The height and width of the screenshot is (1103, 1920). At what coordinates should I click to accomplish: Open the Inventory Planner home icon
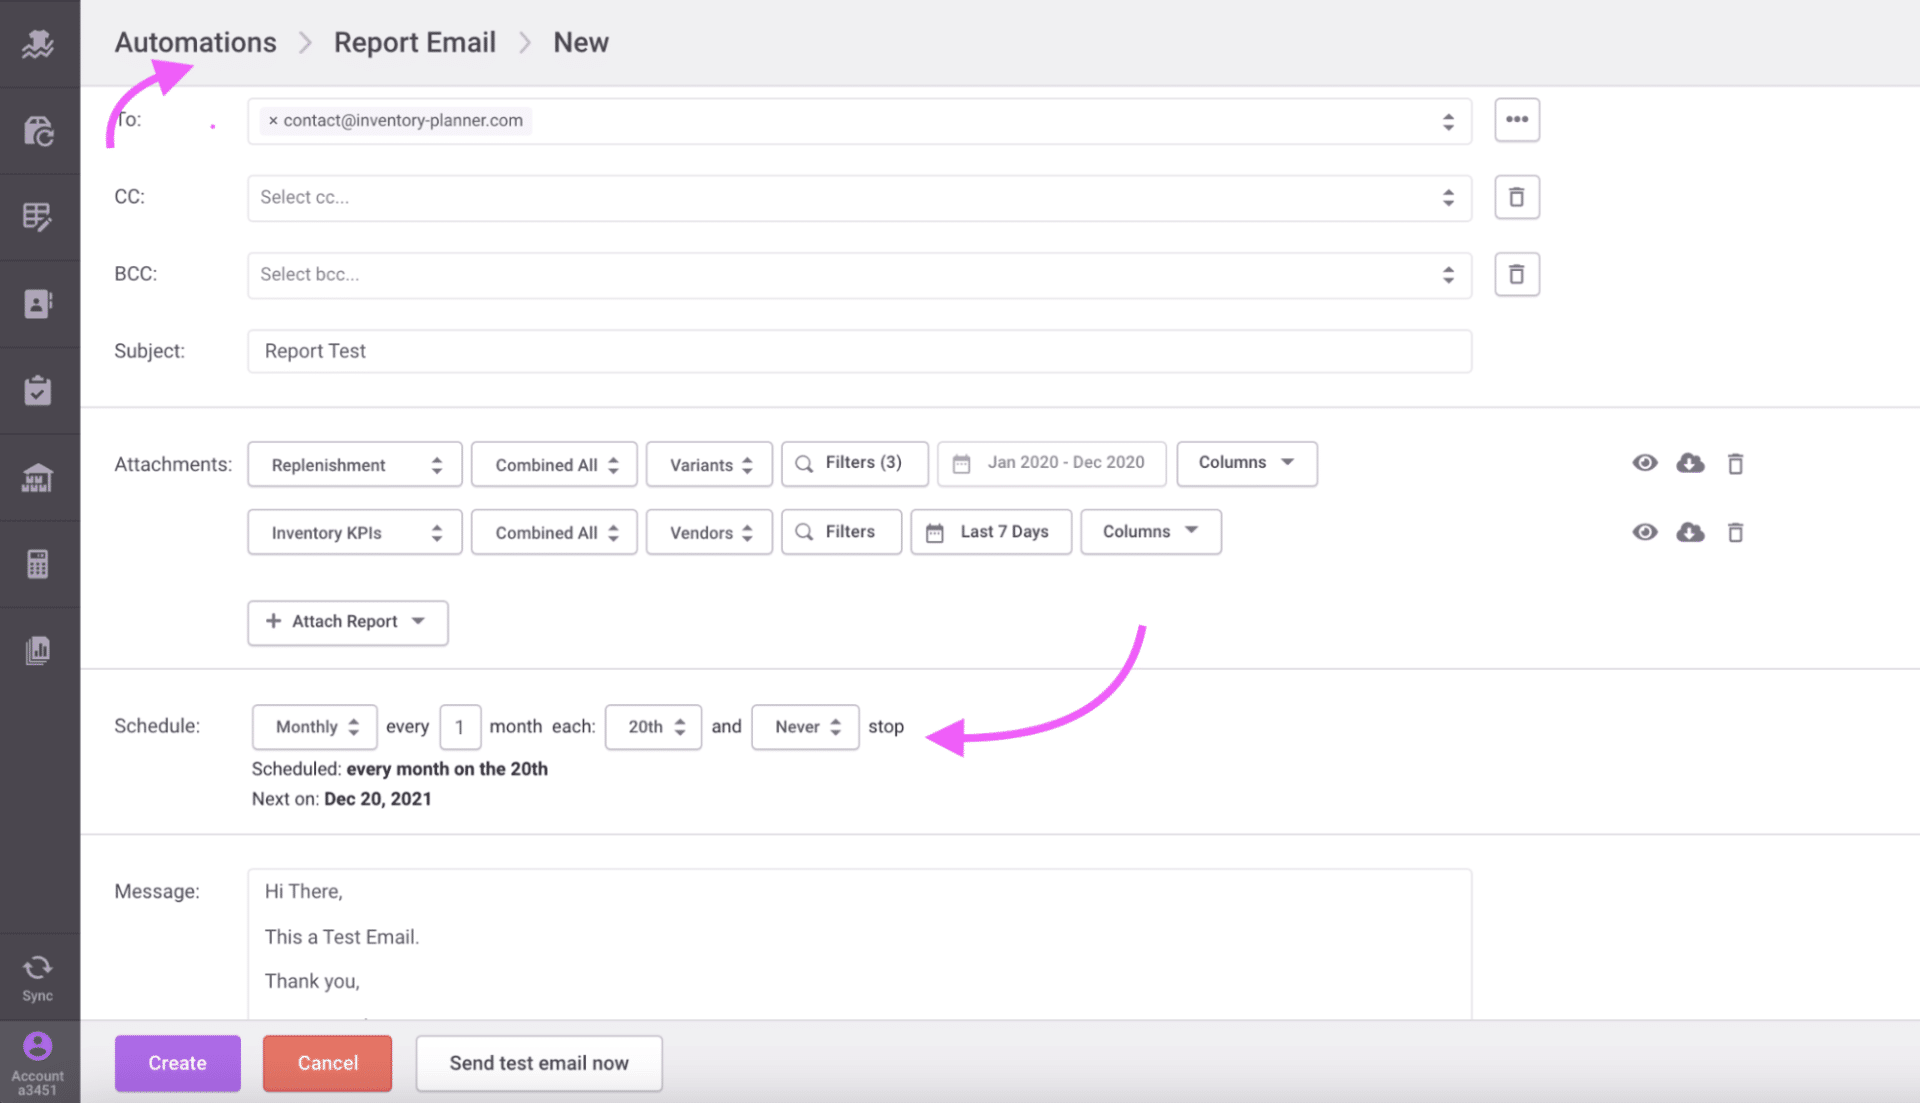pos(39,43)
